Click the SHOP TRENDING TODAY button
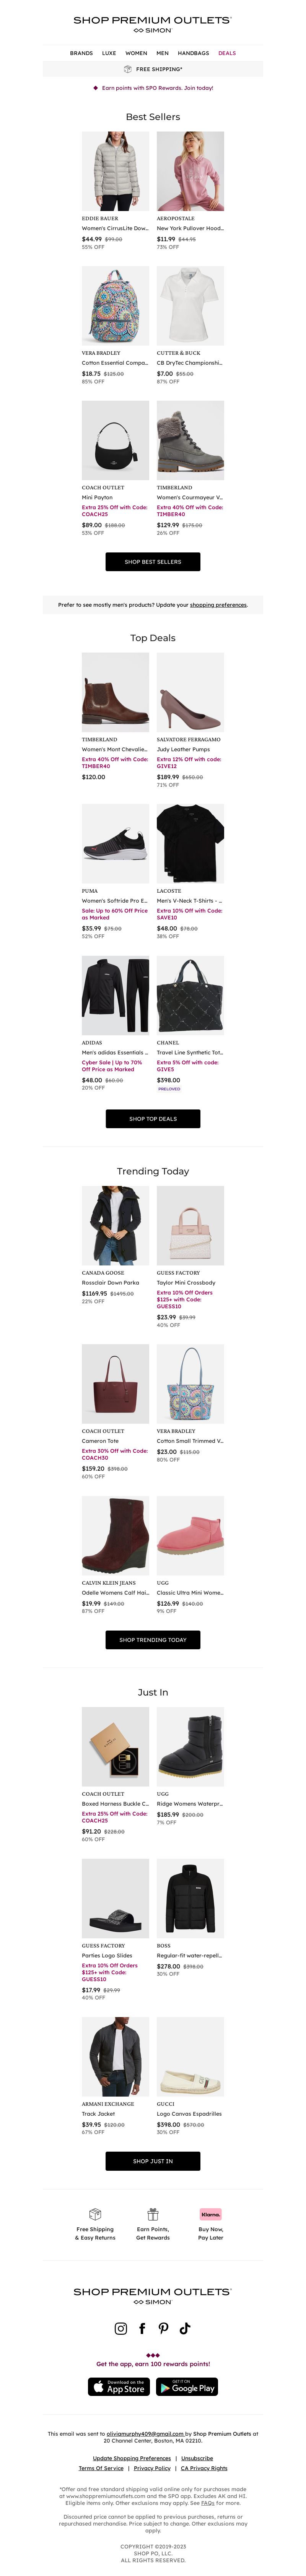The image size is (306, 2576). [x=153, y=1639]
